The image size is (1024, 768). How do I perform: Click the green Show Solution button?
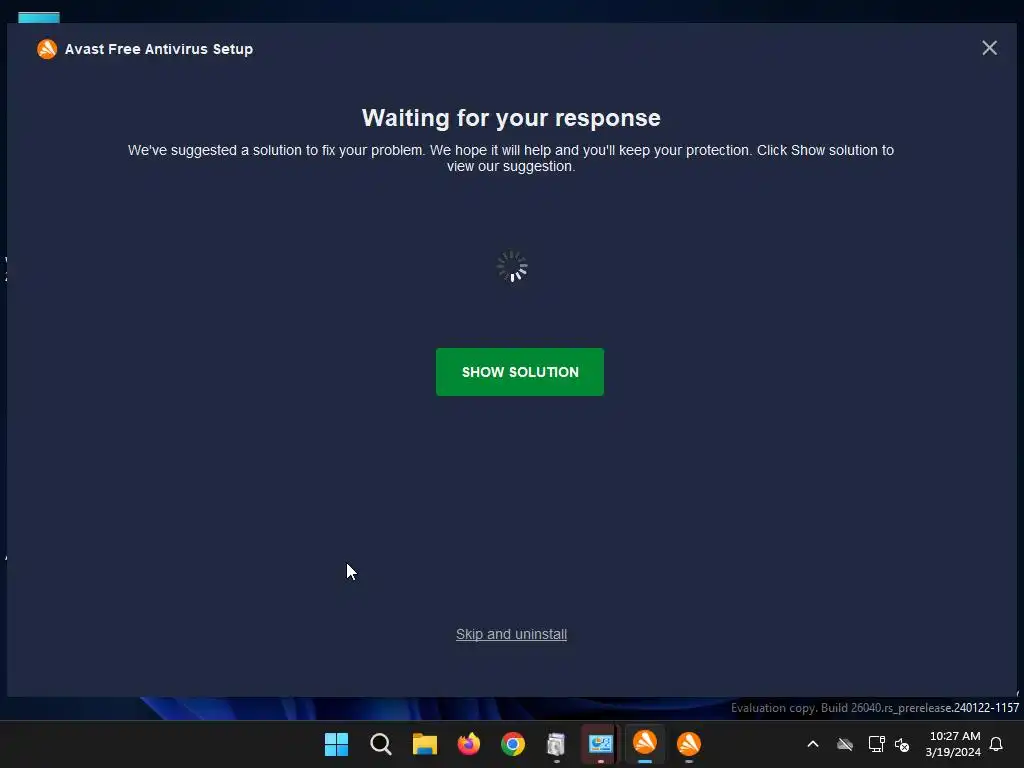(x=520, y=372)
